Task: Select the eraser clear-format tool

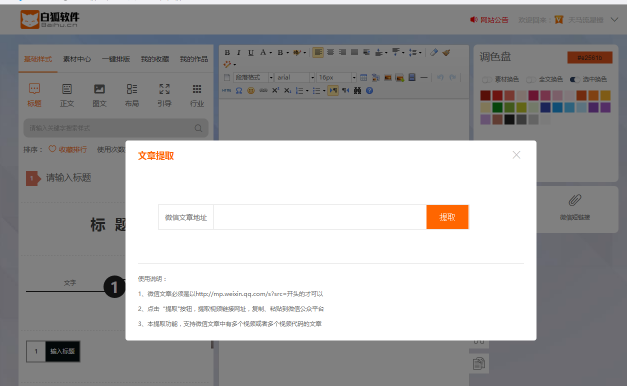Action: click(434, 52)
